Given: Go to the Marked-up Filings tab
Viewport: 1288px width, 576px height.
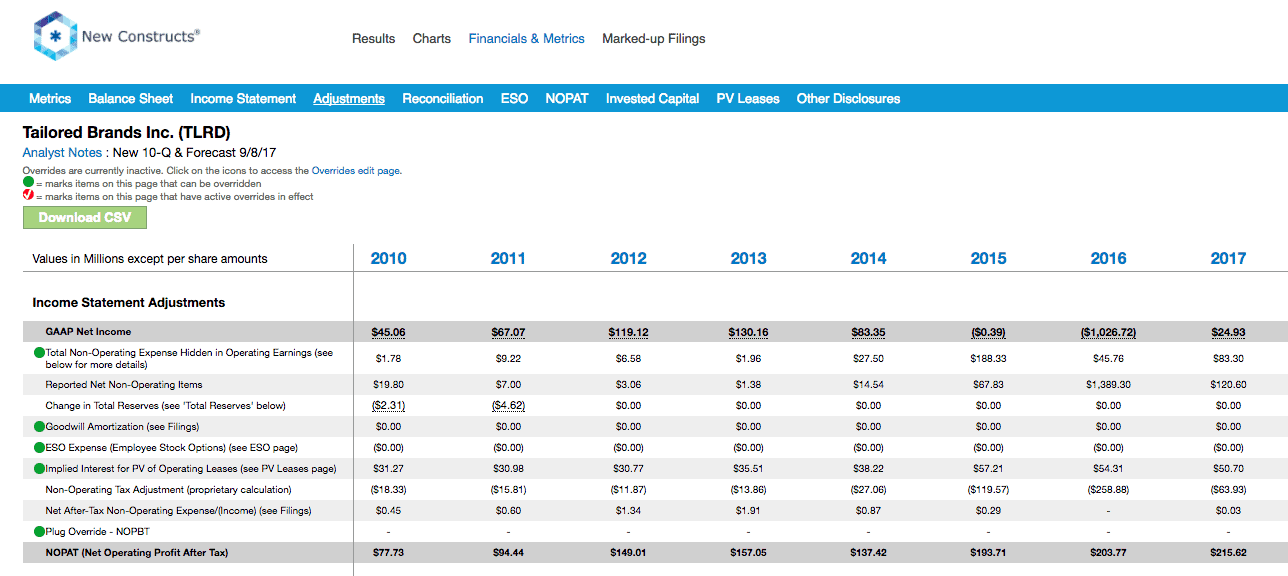Looking at the screenshot, I should (654, 39).
